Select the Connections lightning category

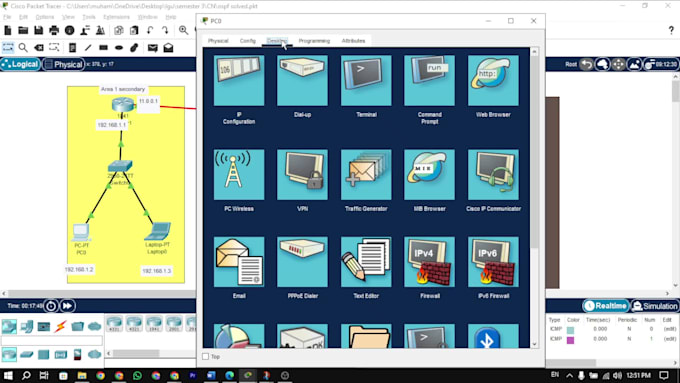pyautogui.click(x=60, y=326)
